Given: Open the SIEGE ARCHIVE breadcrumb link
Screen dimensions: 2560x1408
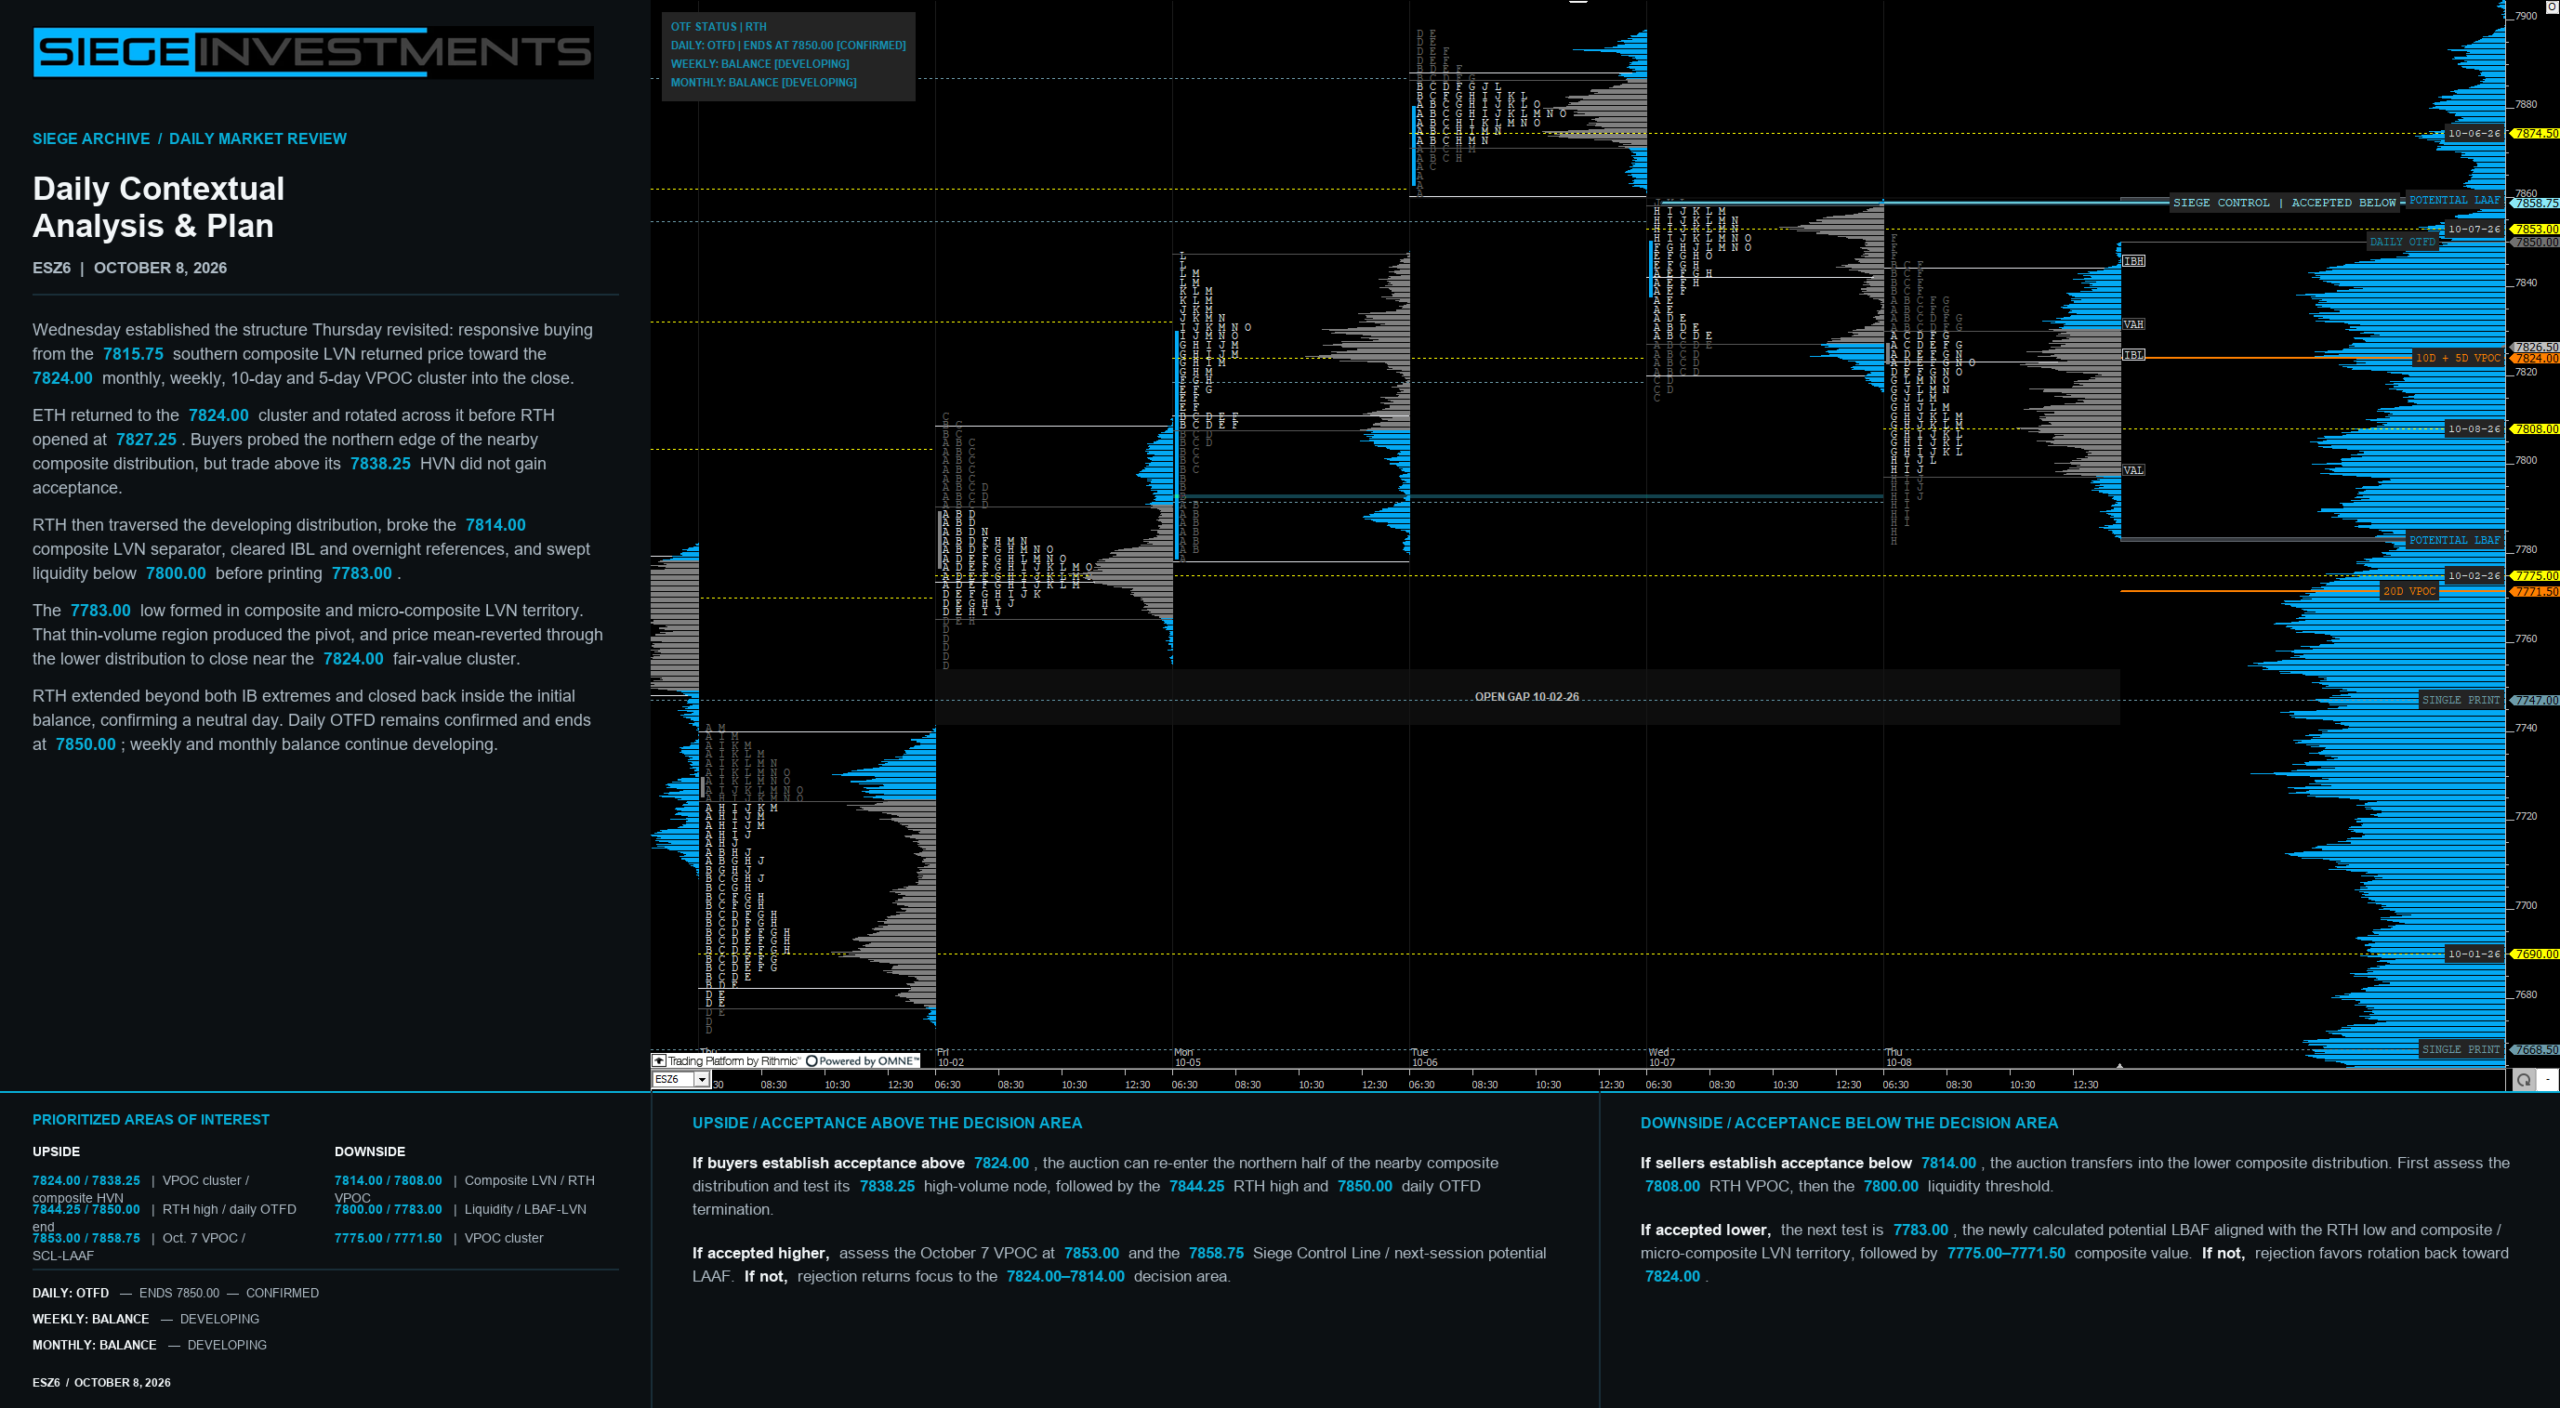Looking at the screenshot, I should click(91, 139).
